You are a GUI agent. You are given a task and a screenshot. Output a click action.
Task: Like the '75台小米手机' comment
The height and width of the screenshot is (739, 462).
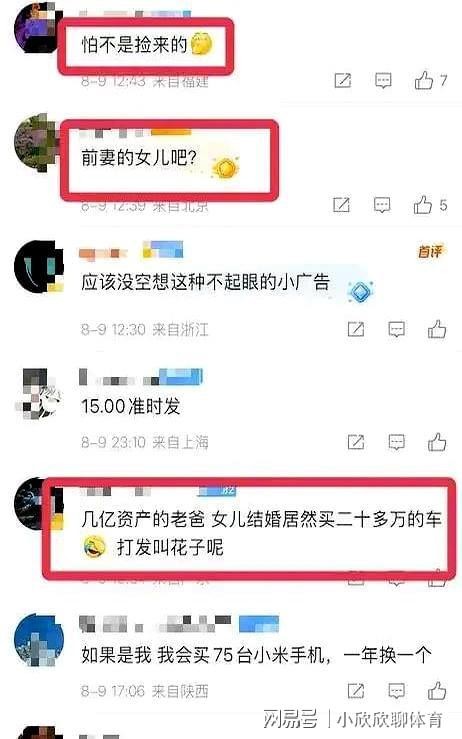click(x=437, y=691)
